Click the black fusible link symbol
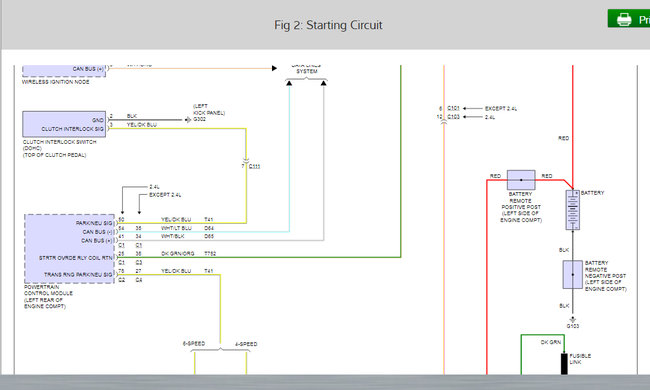Viewport: 650px width, 390px height. point(564,364)
